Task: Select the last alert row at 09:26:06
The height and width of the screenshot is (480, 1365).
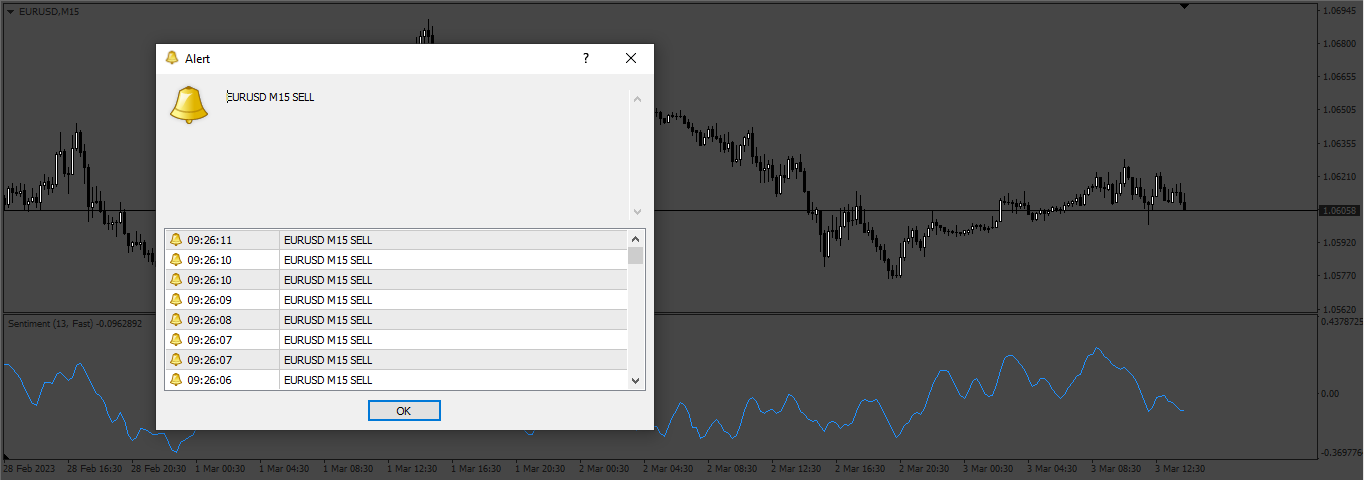Action: click(x=396, y=380)
